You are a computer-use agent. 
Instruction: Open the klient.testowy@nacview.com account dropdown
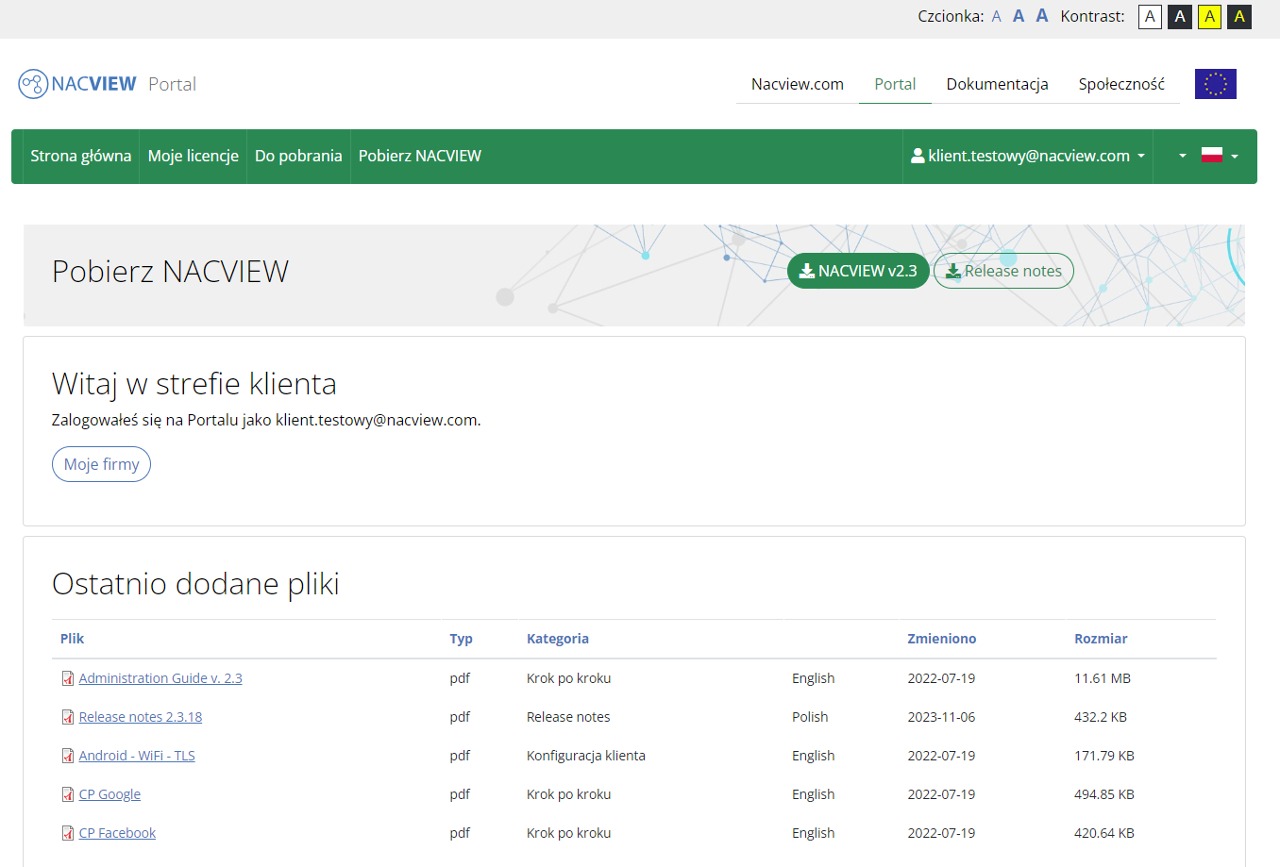point(1028,156)
